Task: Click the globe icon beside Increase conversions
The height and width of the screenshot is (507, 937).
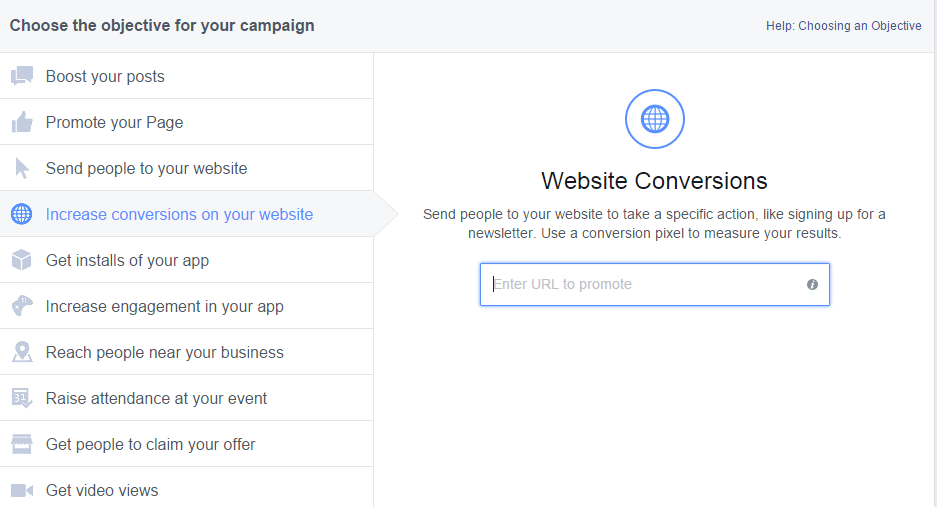Action: click(21, 214)
